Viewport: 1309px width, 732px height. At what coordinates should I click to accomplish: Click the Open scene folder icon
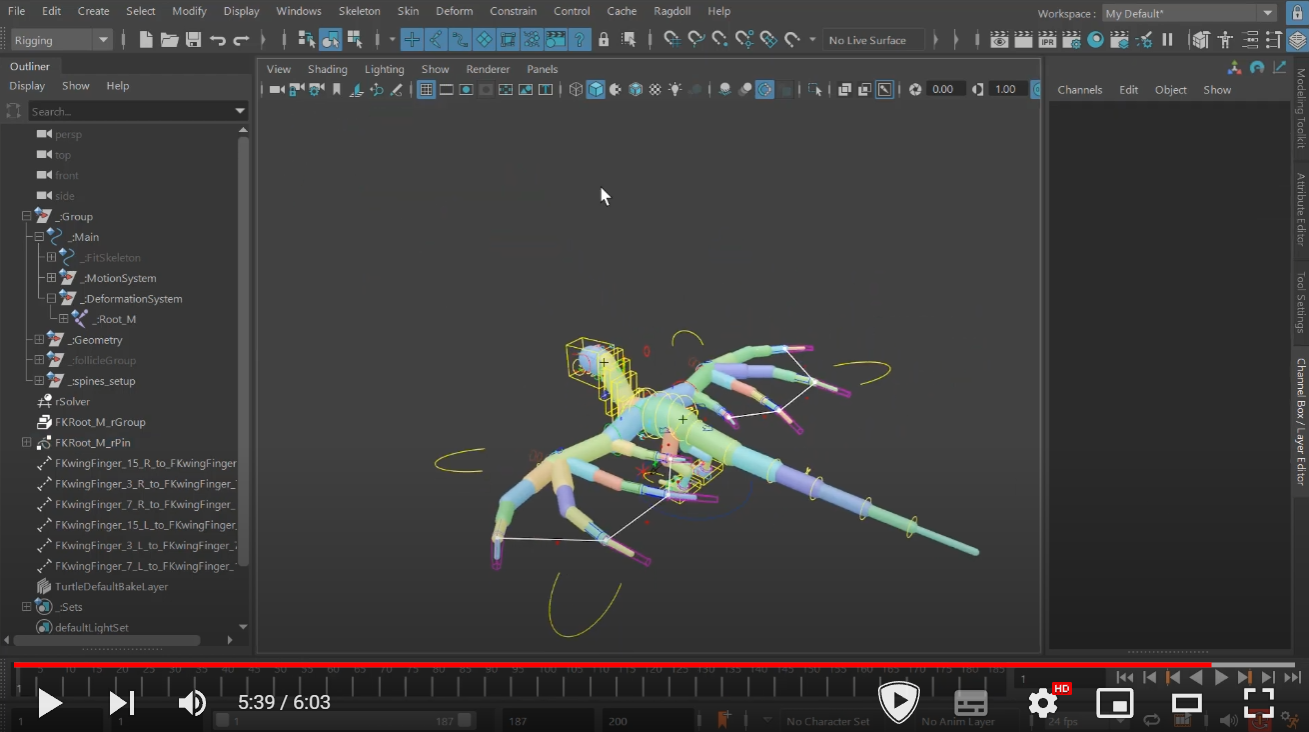169,40
